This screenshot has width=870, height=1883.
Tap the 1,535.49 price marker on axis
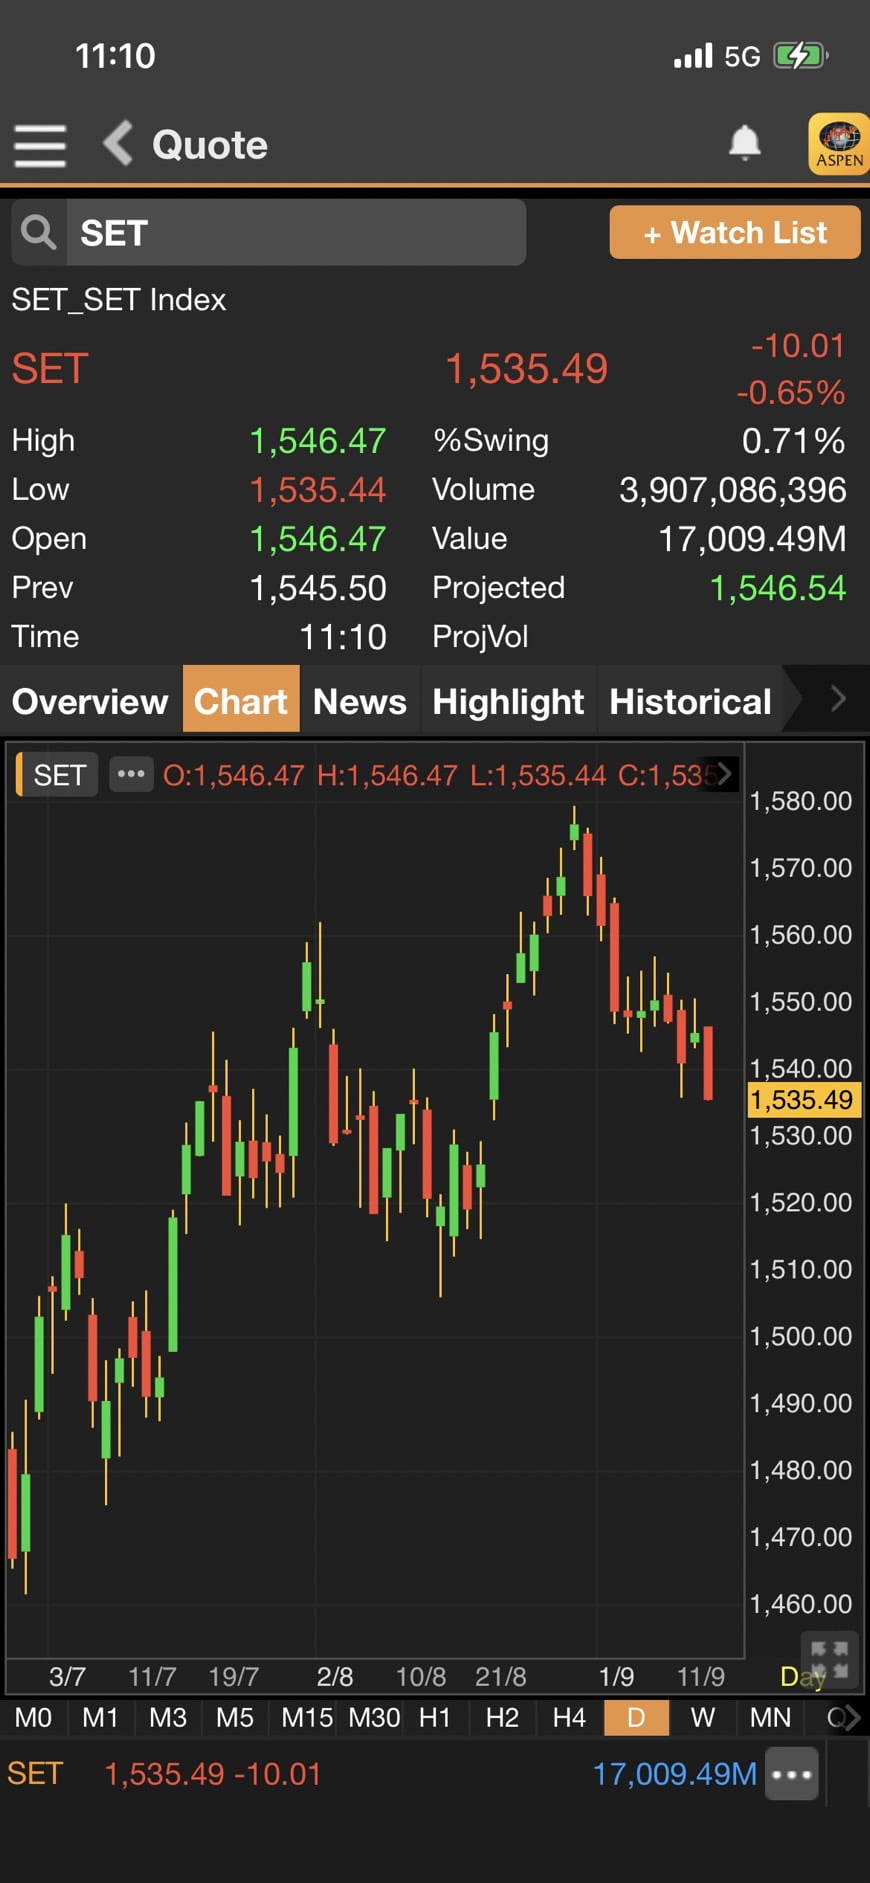[802, 1100]
